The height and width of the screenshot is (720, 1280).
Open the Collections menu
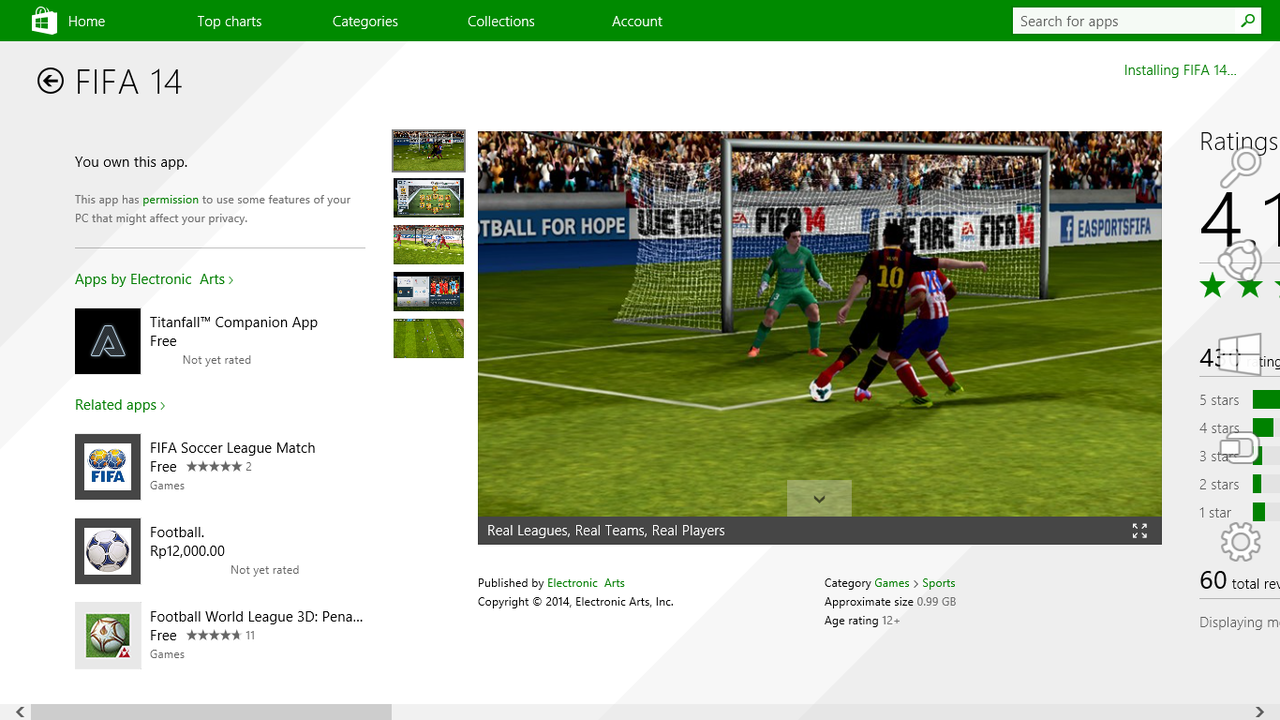(501, 21)
